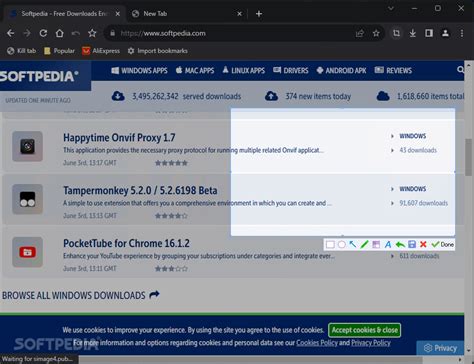Open the Cookies Policy link

(317, 343)
